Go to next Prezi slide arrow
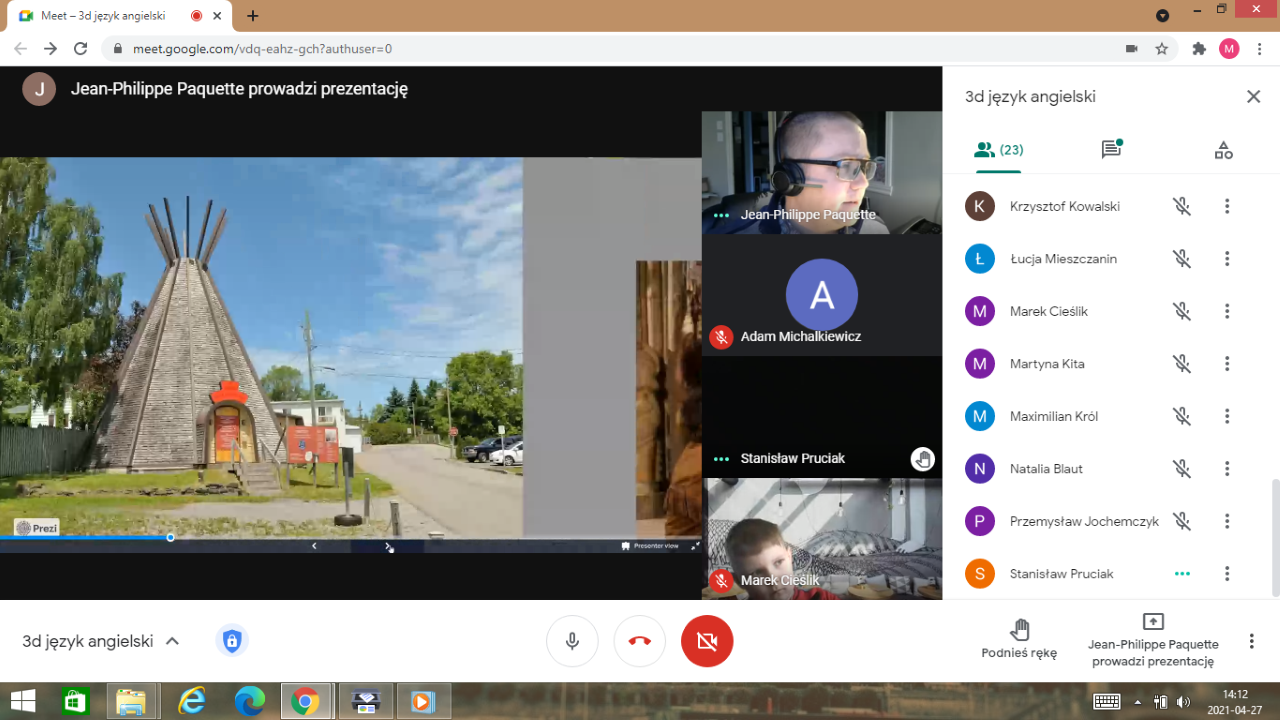 (x=388, y=546)
